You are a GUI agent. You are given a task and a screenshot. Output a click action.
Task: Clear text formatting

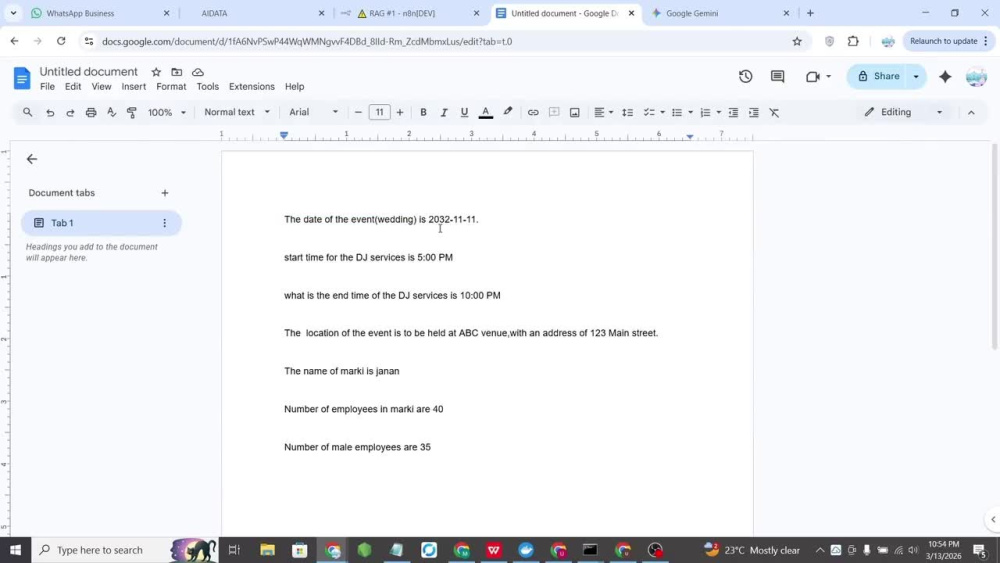click(x=774, y=112)
